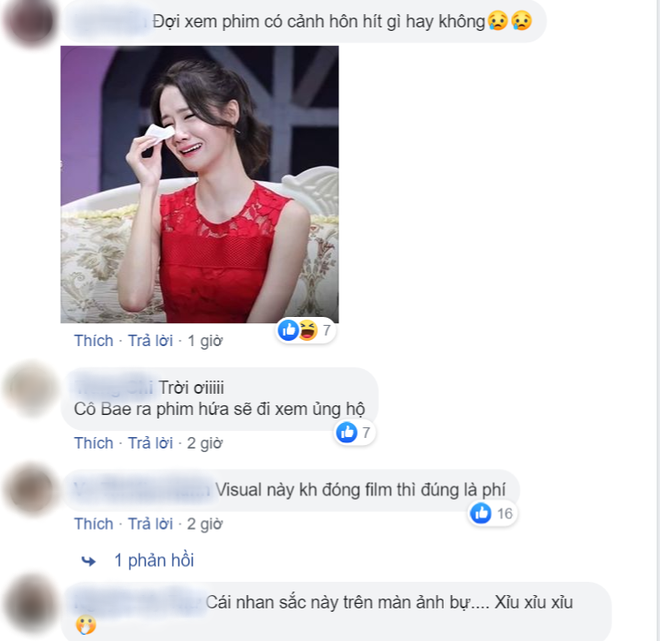
Task: Open the avatar of the 'Visual này' commenter
Action: 30,490
